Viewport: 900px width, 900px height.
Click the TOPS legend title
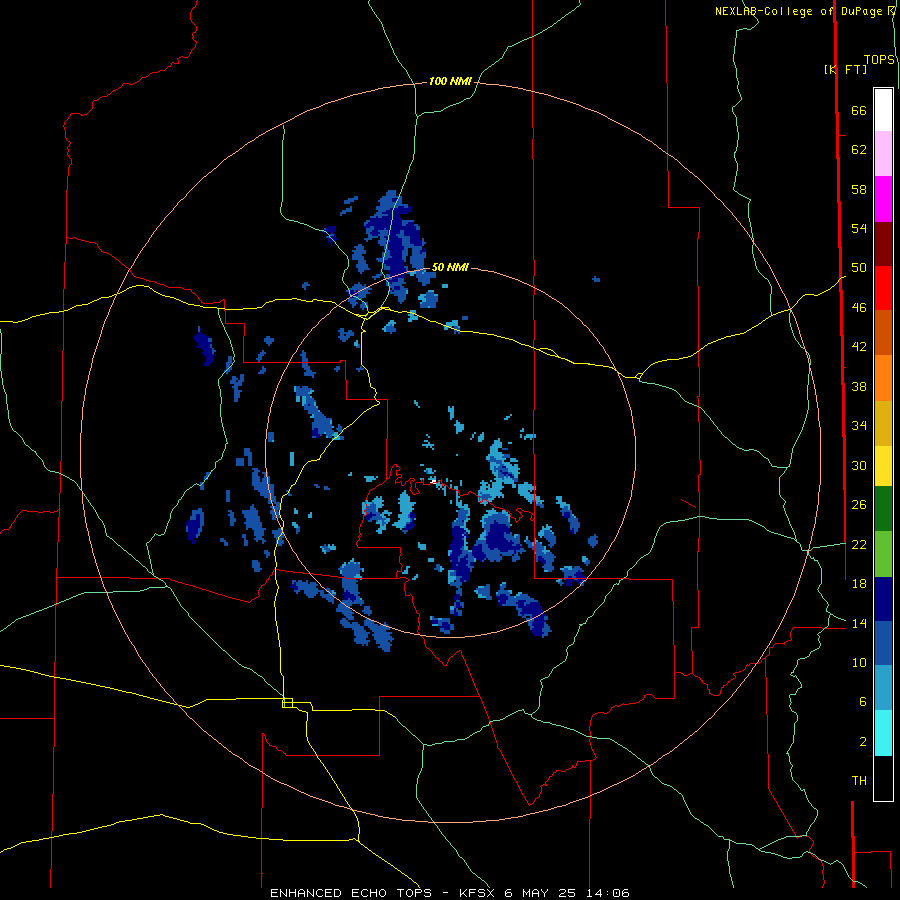[x=879, y=59]
